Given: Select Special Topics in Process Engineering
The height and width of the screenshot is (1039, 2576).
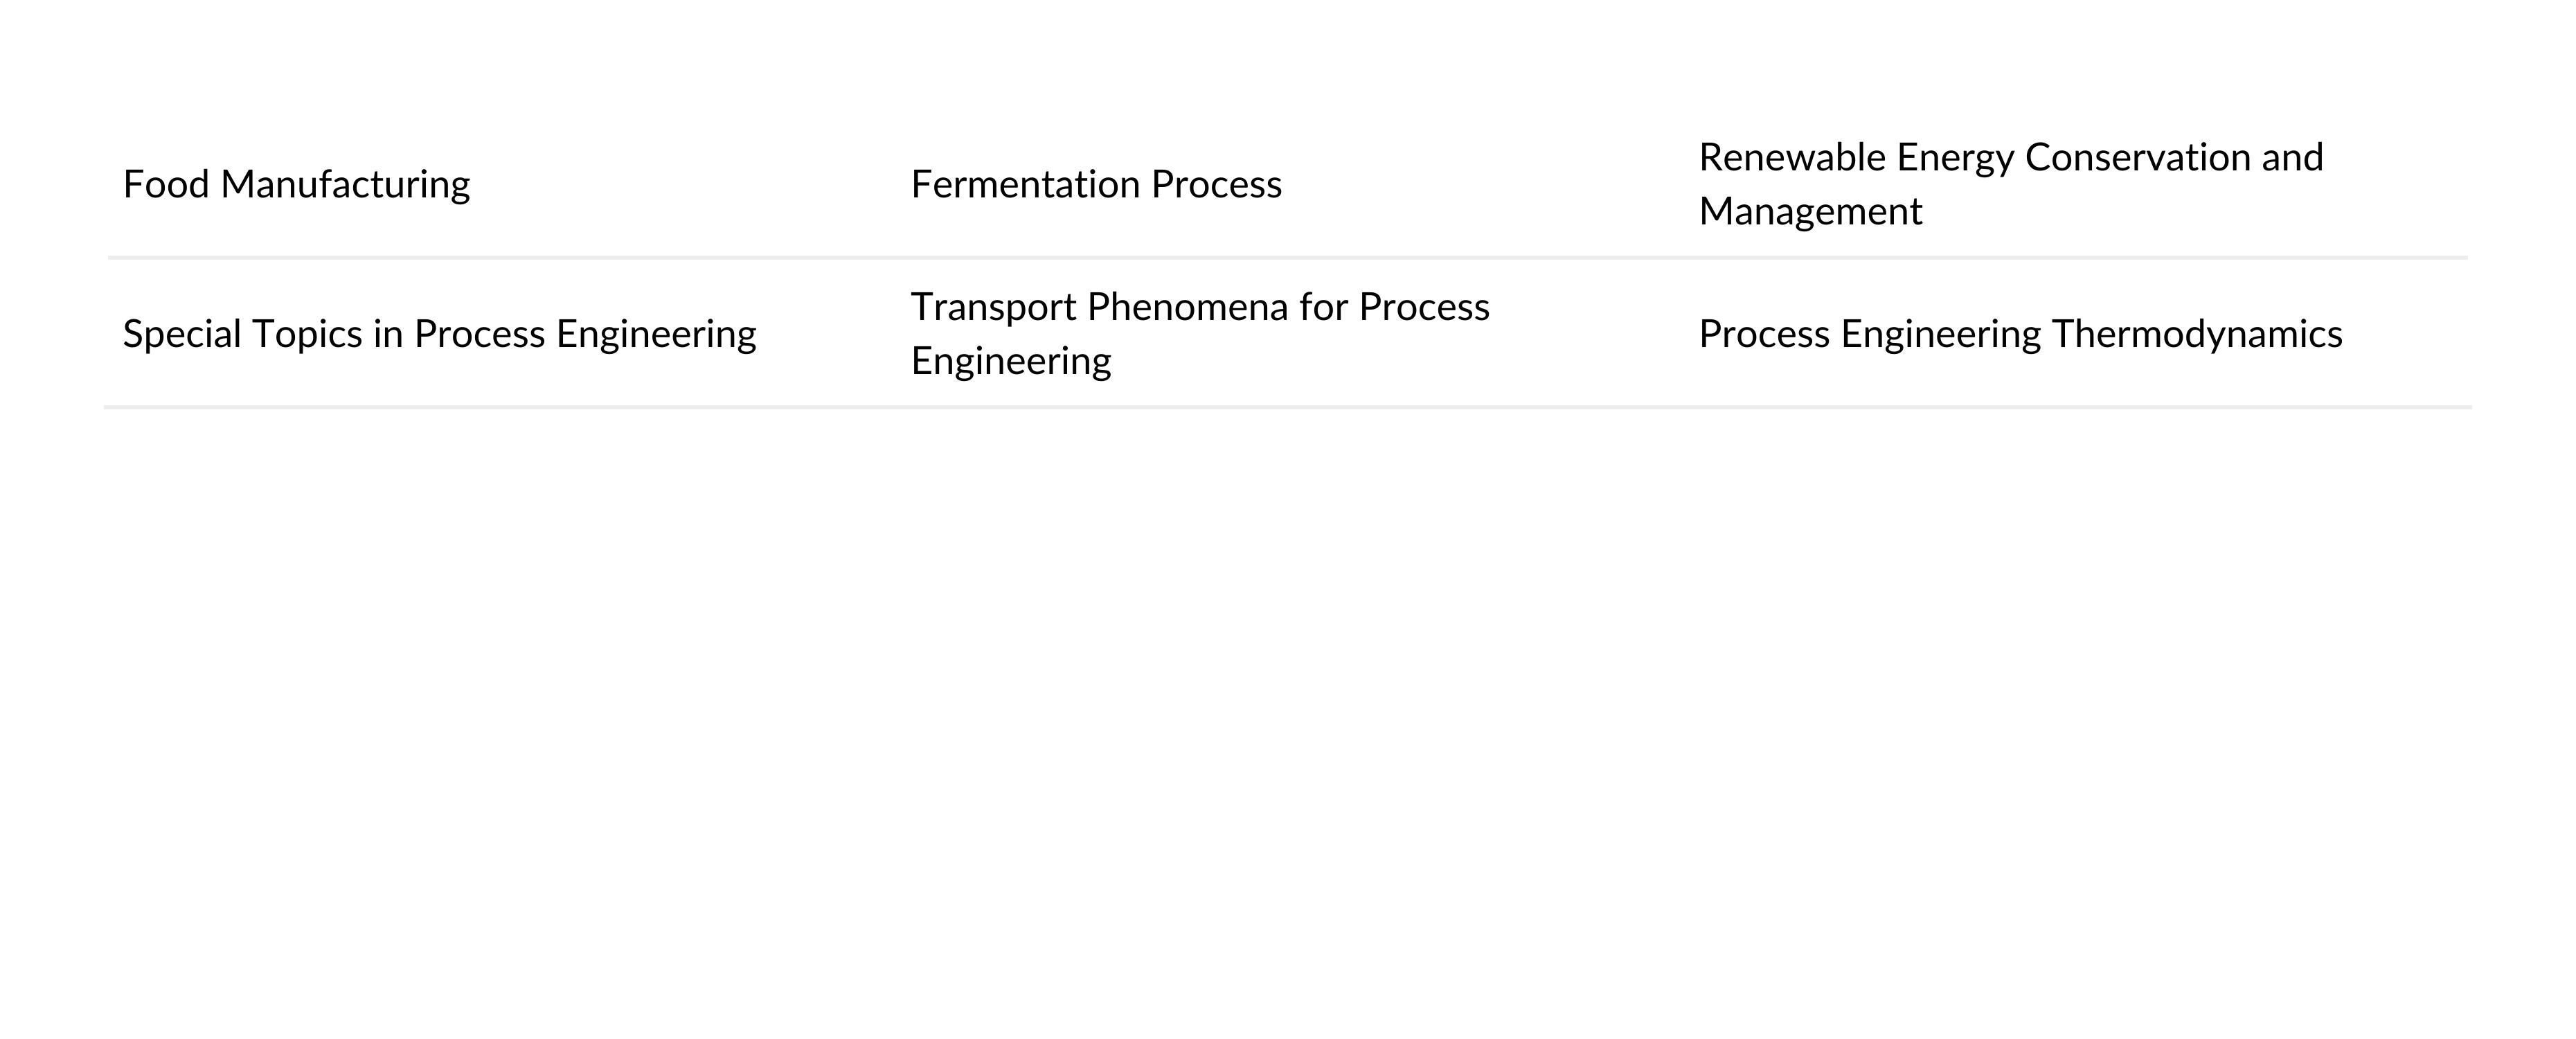Looking at the screenshot, I should 439,334.
